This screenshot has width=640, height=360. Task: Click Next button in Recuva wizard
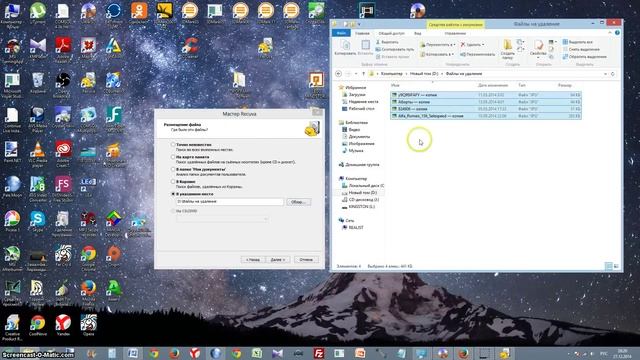[x=278, y=260]
